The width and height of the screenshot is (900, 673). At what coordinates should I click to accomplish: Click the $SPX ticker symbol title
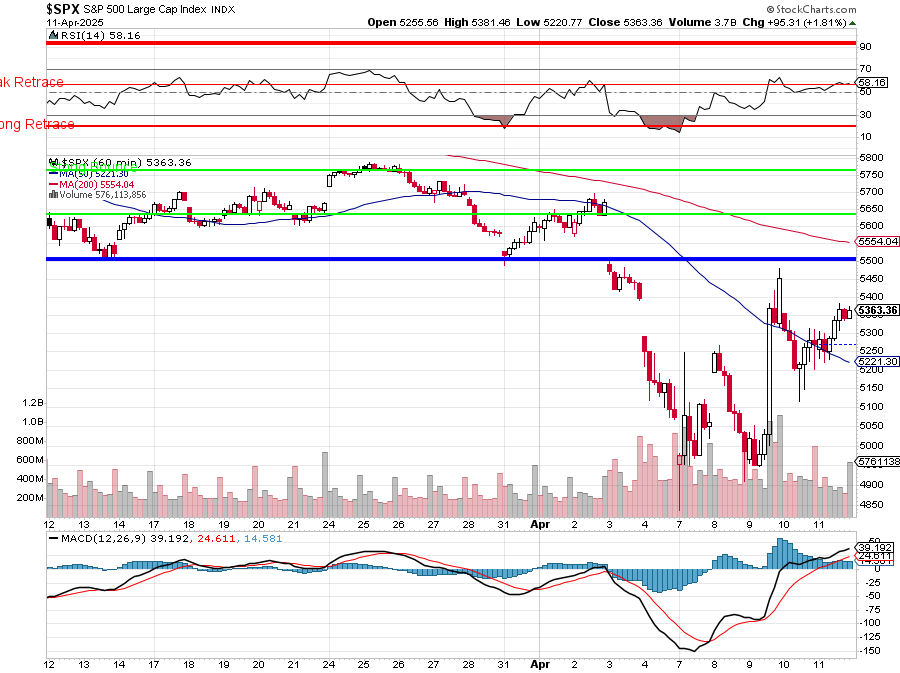[x=65, y=8]
